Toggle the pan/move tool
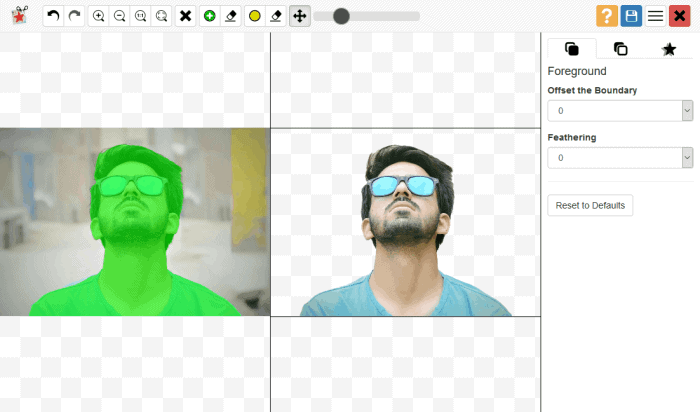This screenshot has height=412, width=700. (300, 17)
